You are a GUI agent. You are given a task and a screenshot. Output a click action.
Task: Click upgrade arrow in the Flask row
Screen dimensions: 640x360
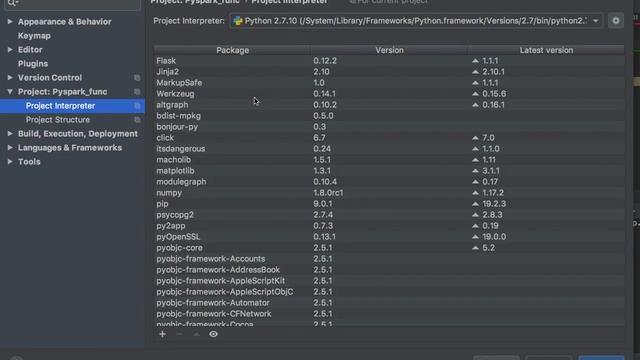pos(475,61)
